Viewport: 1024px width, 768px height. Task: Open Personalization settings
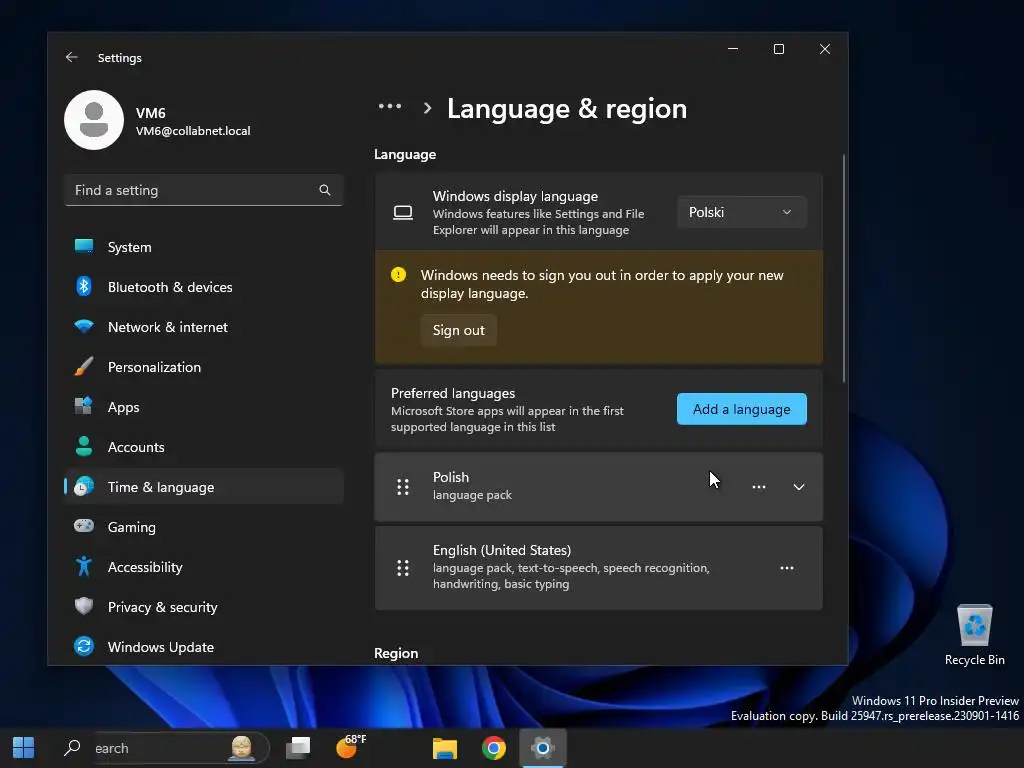[x=204, y=367]
